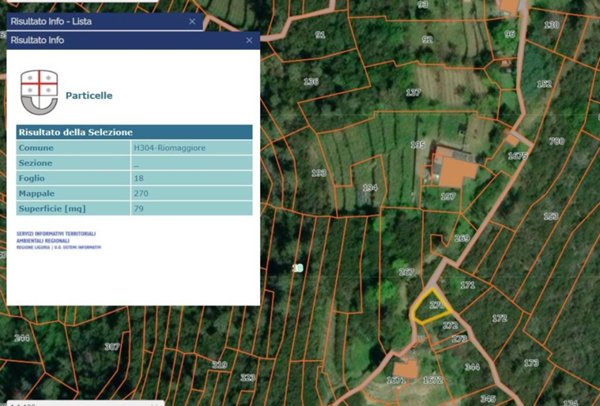Select parcel 227 on the map
The width and height of the screenshot is (600, 406).
coord(413,92)
